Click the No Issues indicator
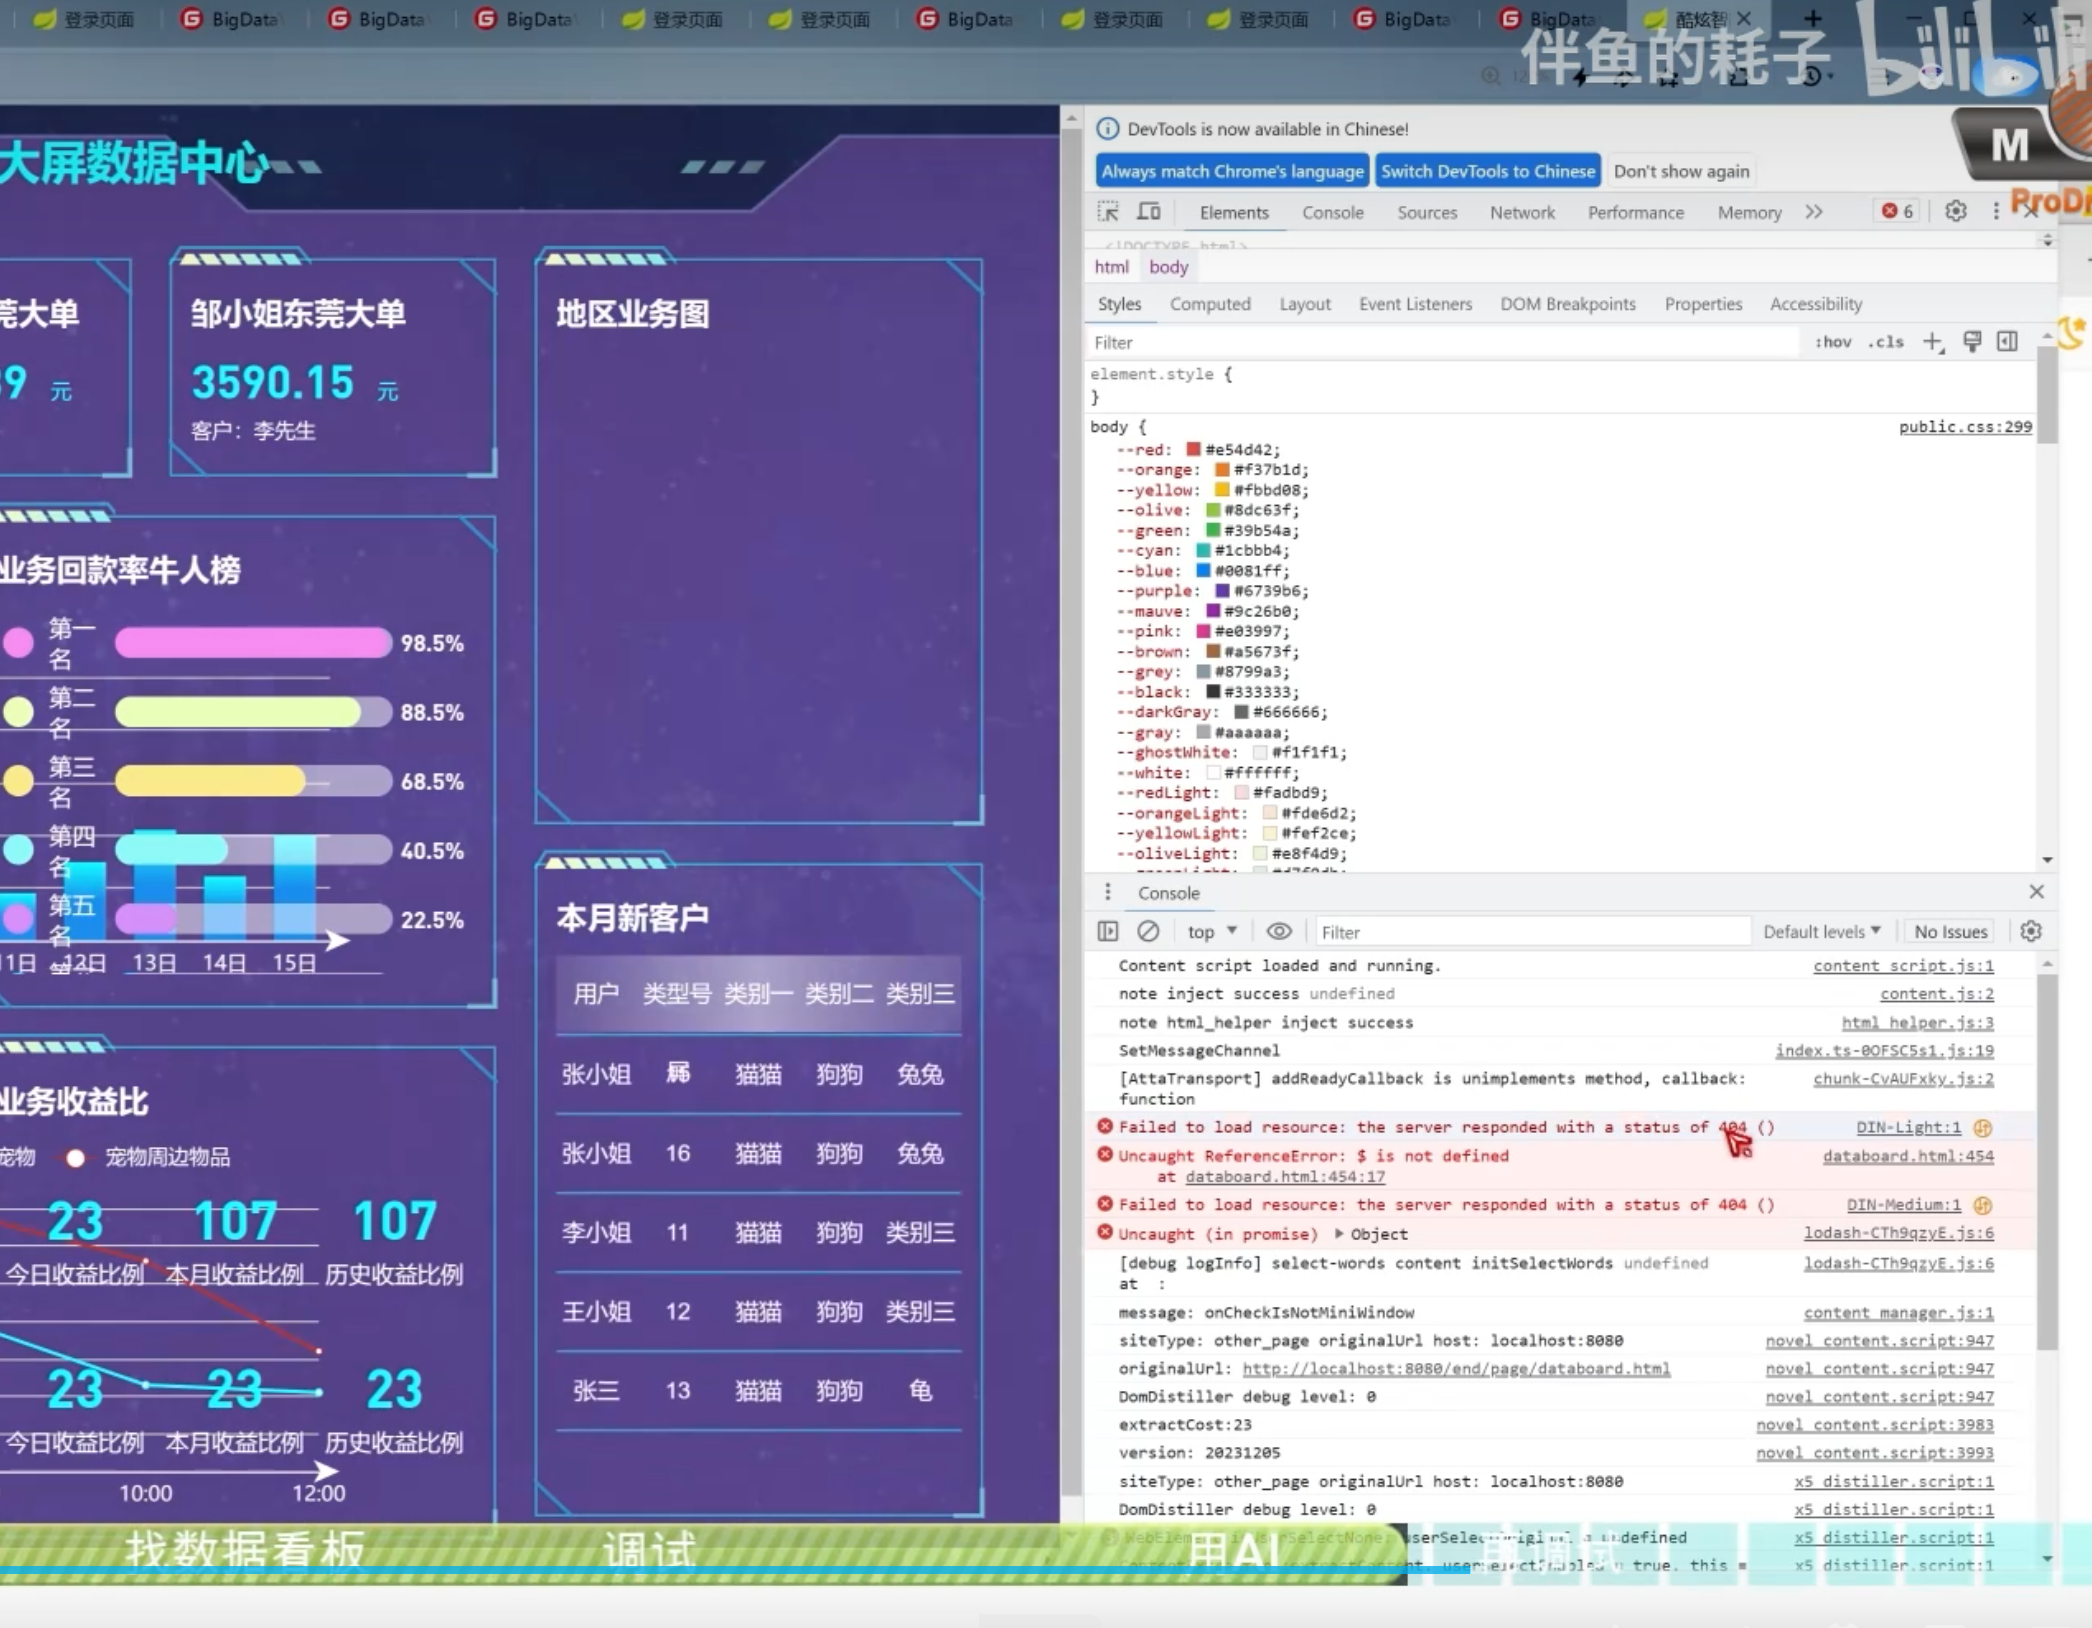This screenshot has width=2092, height=1628. (x=1948, y=931)
